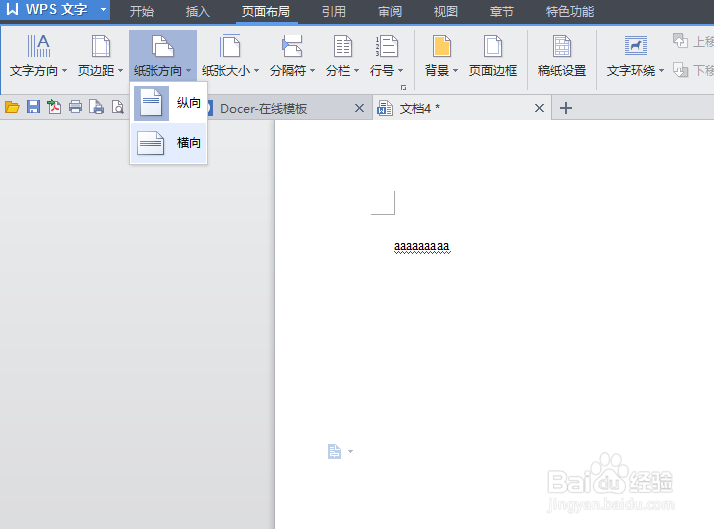Viewport: 714px width, 529px height.
Task: Click the open folder icon in quick toolbar
Action: click(x=12, y=107)
